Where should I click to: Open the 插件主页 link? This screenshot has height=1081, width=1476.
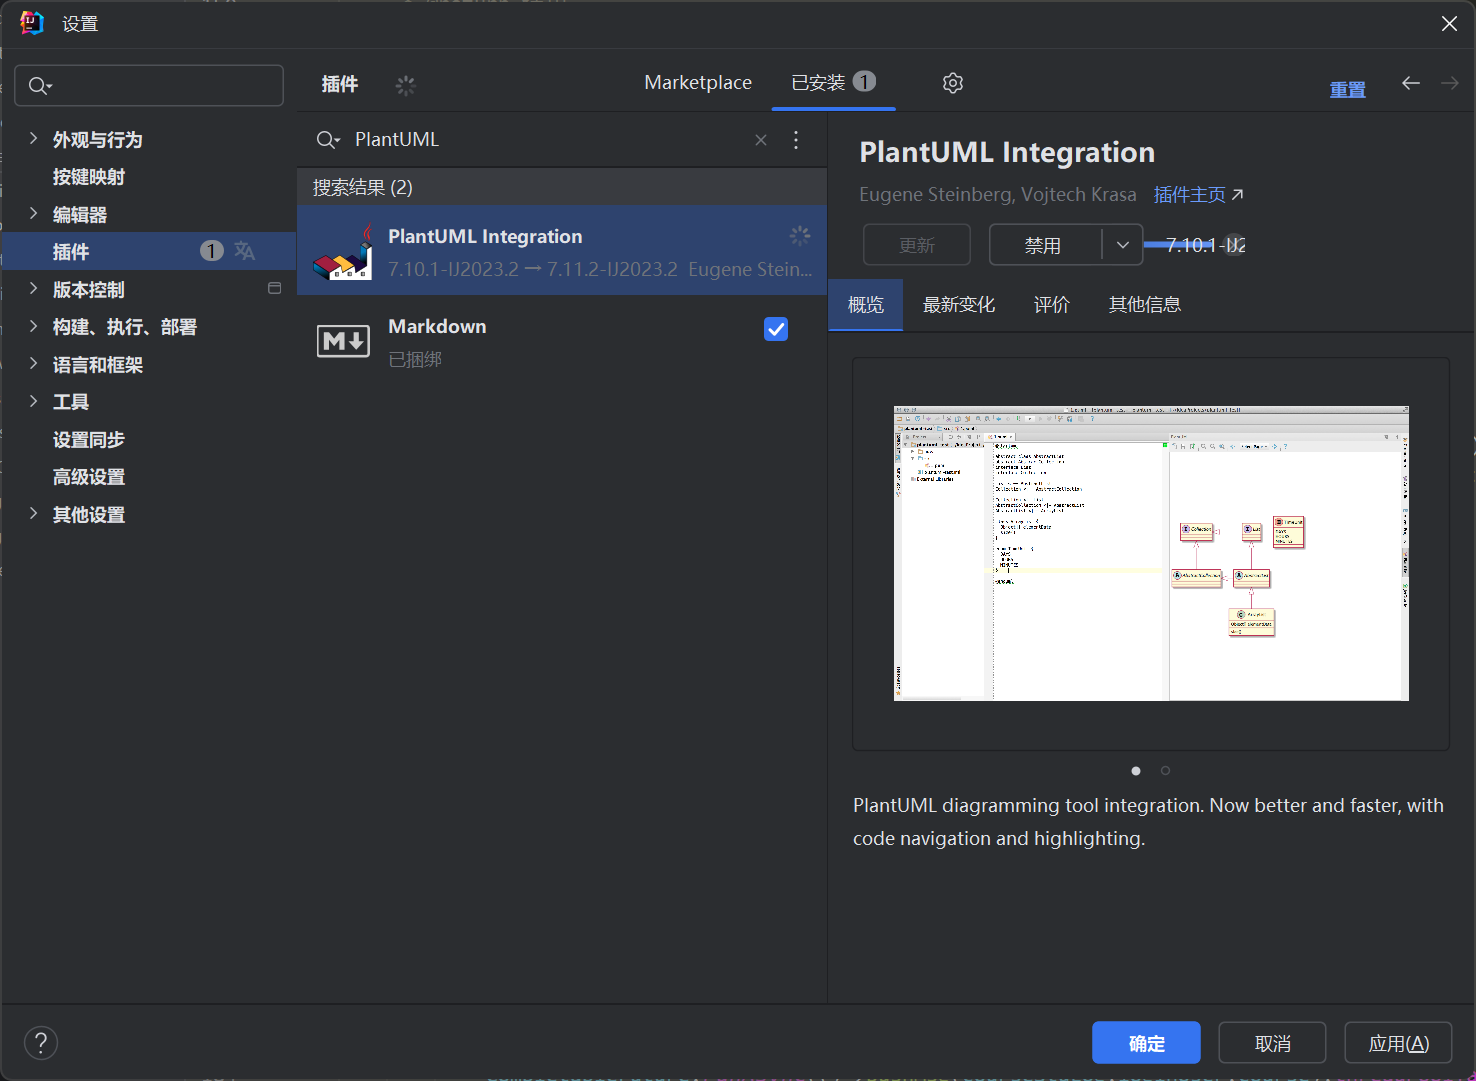1198,195
